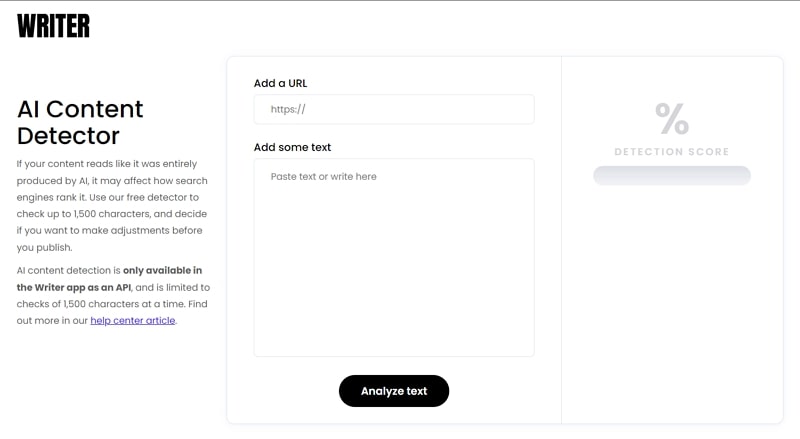Viewport: 800px width, 439px height.
Task: Click the 'the Writer app as an API' text
Action: [x=74, y=287]
